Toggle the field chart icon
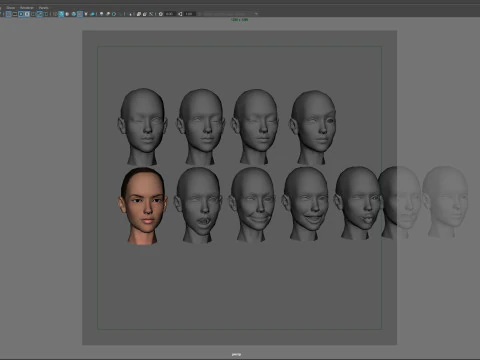Screen dimensions: 480x360 coord(33,14)
